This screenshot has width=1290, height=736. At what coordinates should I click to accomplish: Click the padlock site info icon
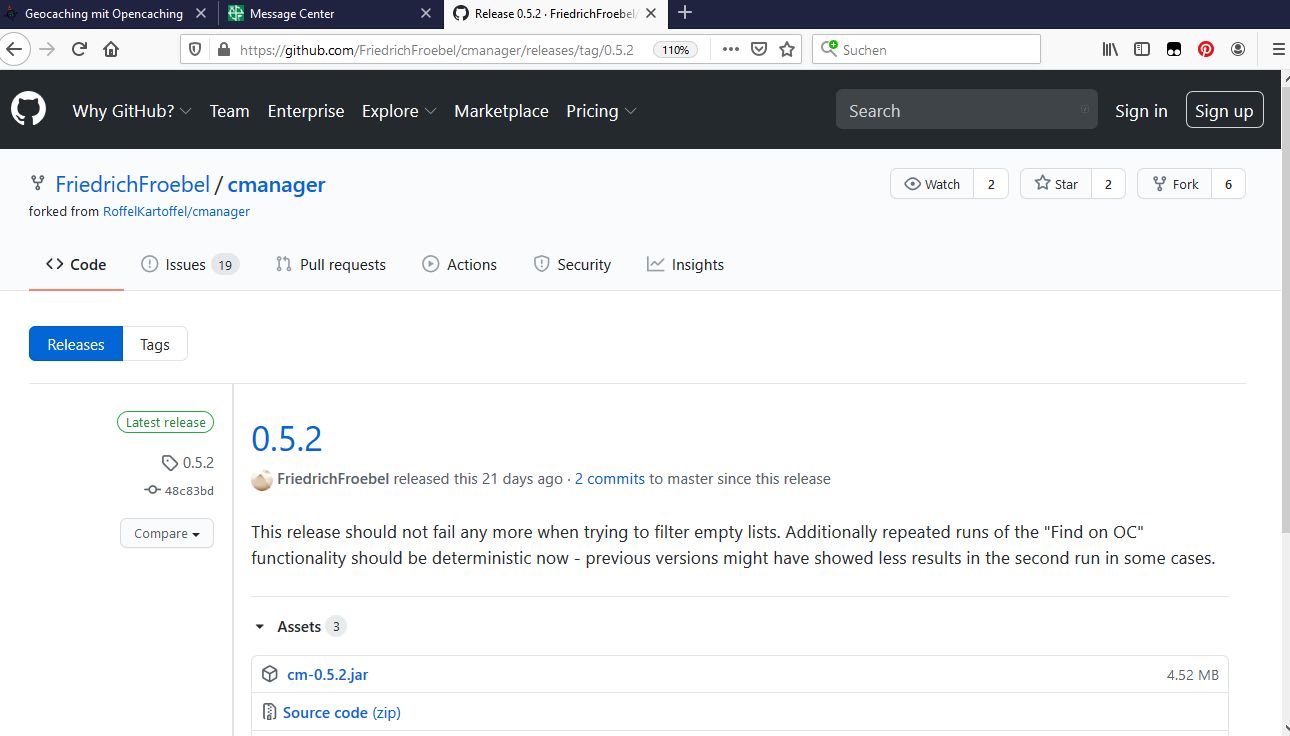222,49
